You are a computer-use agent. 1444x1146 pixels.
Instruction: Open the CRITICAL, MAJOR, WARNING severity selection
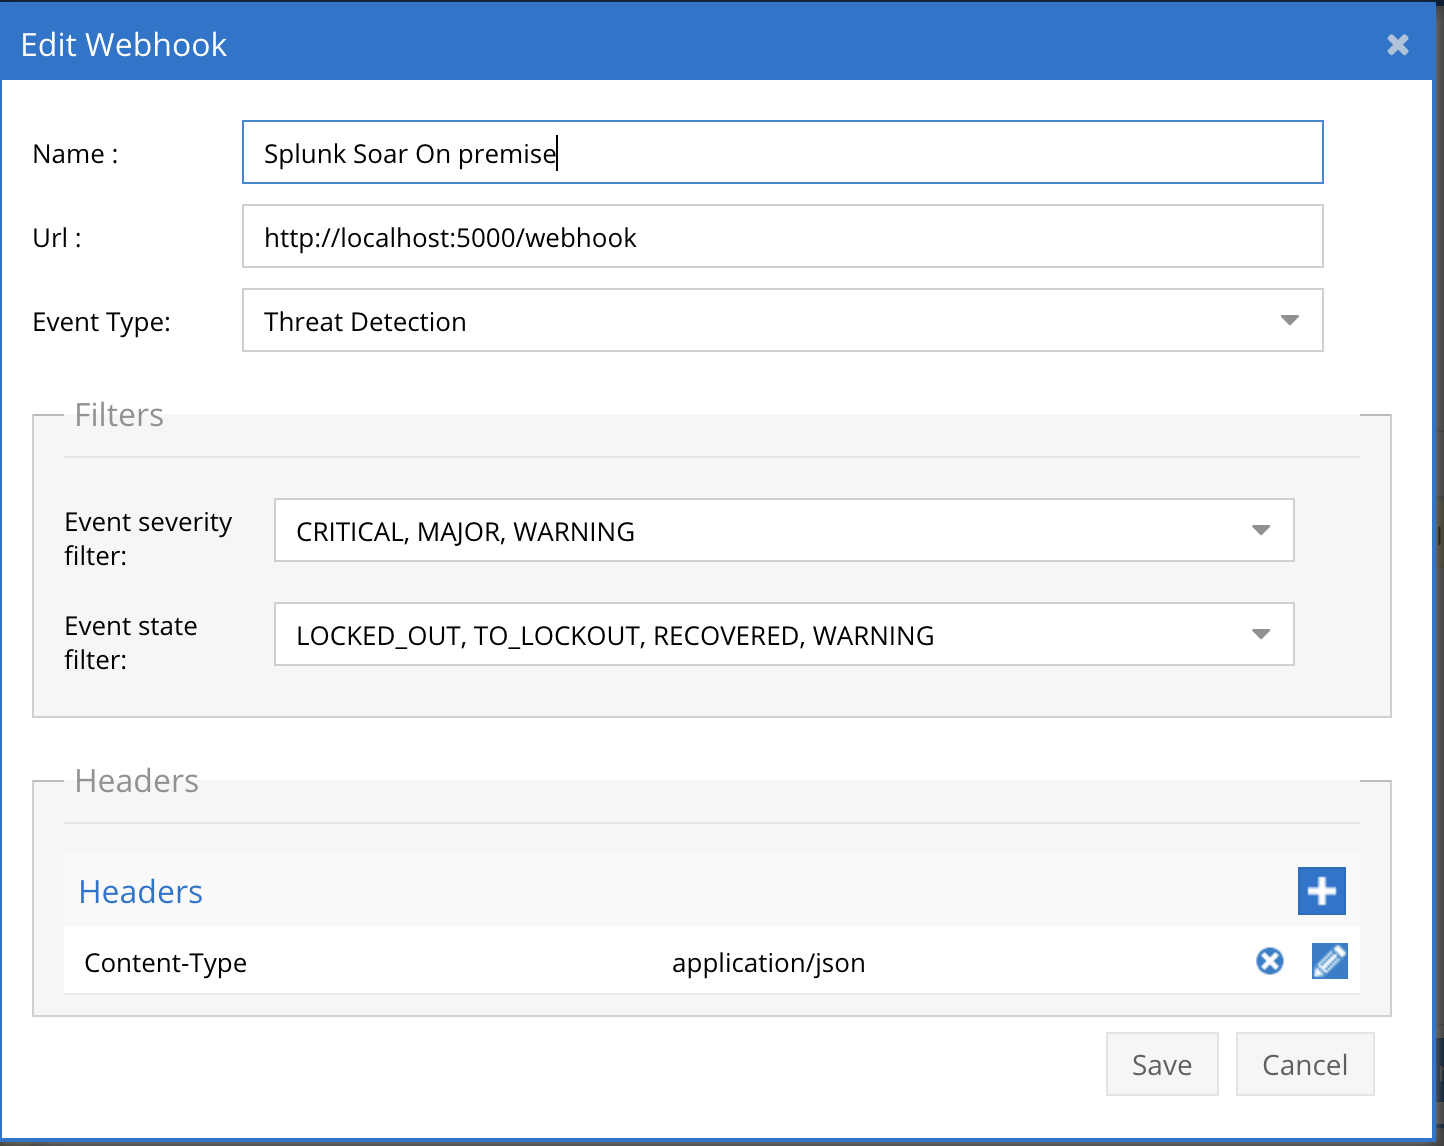pyautogui.click(x=760, y=531)
